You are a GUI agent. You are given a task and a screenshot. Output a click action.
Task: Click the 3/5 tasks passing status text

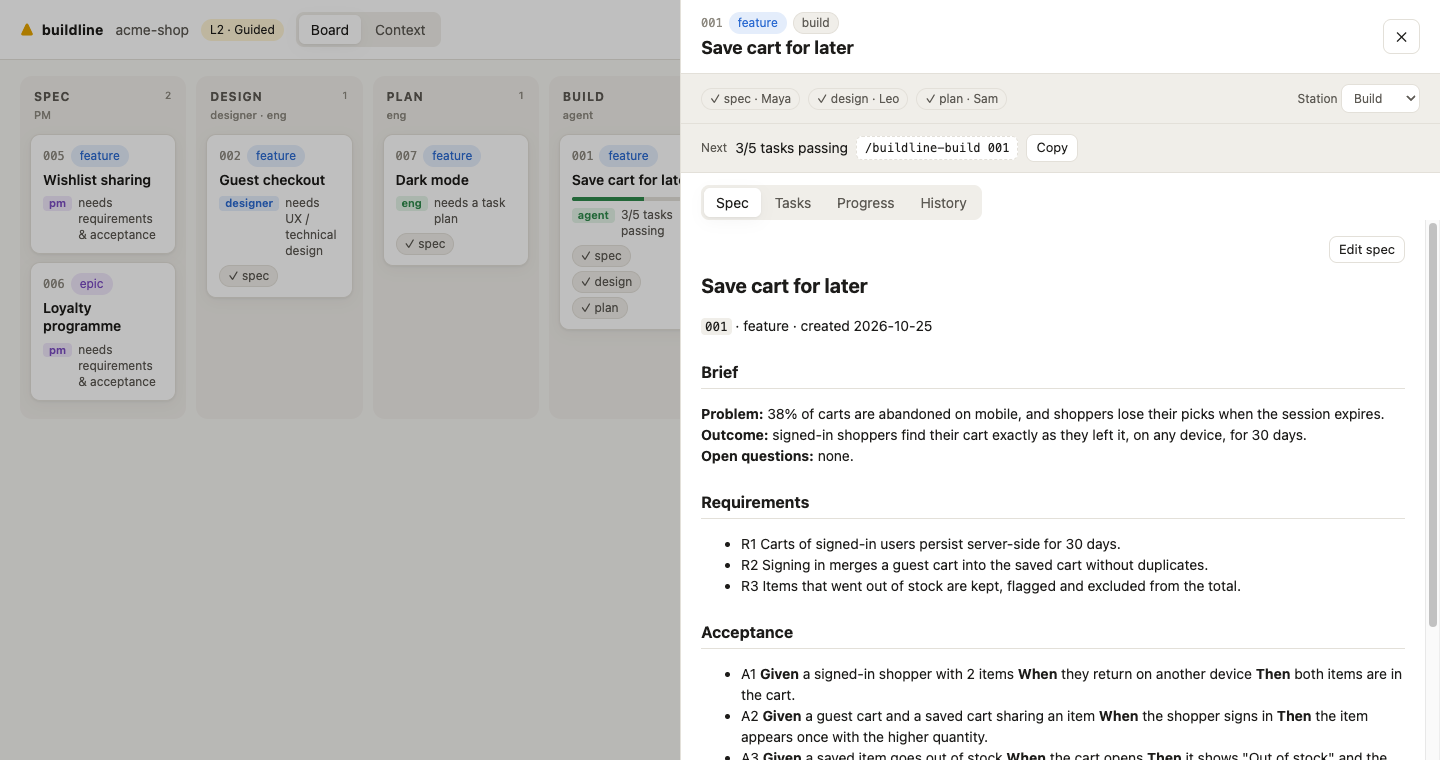791,148
